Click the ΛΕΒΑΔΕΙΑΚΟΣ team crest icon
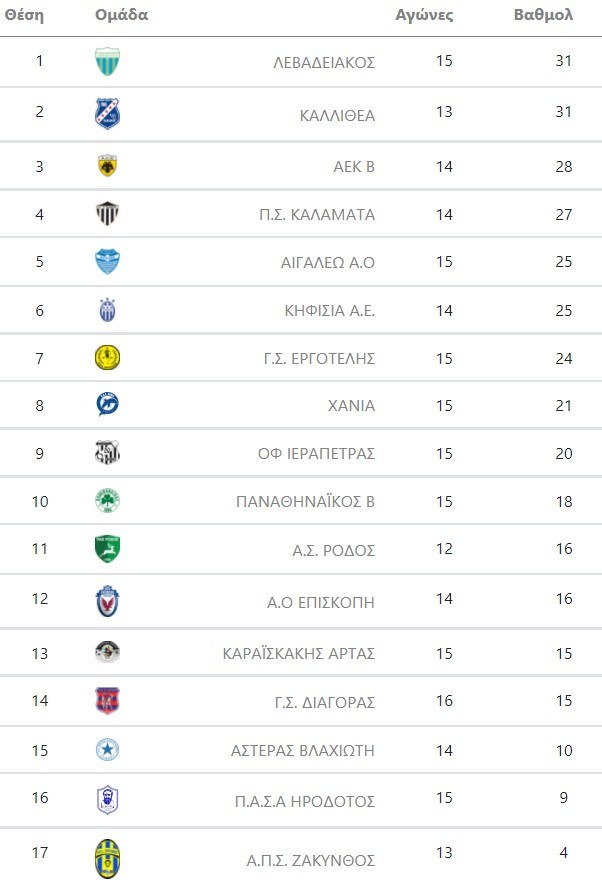The height and width of the screenshot is (889, 602). tap(107, 63)
